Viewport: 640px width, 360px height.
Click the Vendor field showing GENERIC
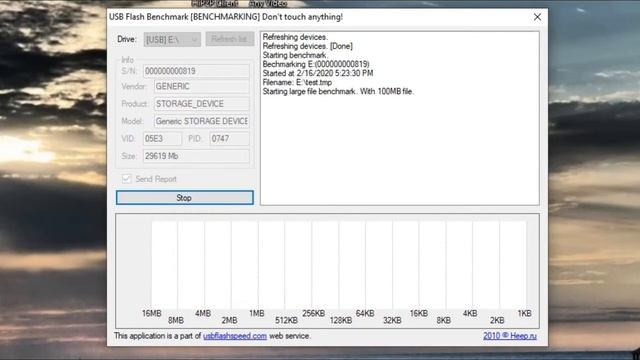point(202,87)
